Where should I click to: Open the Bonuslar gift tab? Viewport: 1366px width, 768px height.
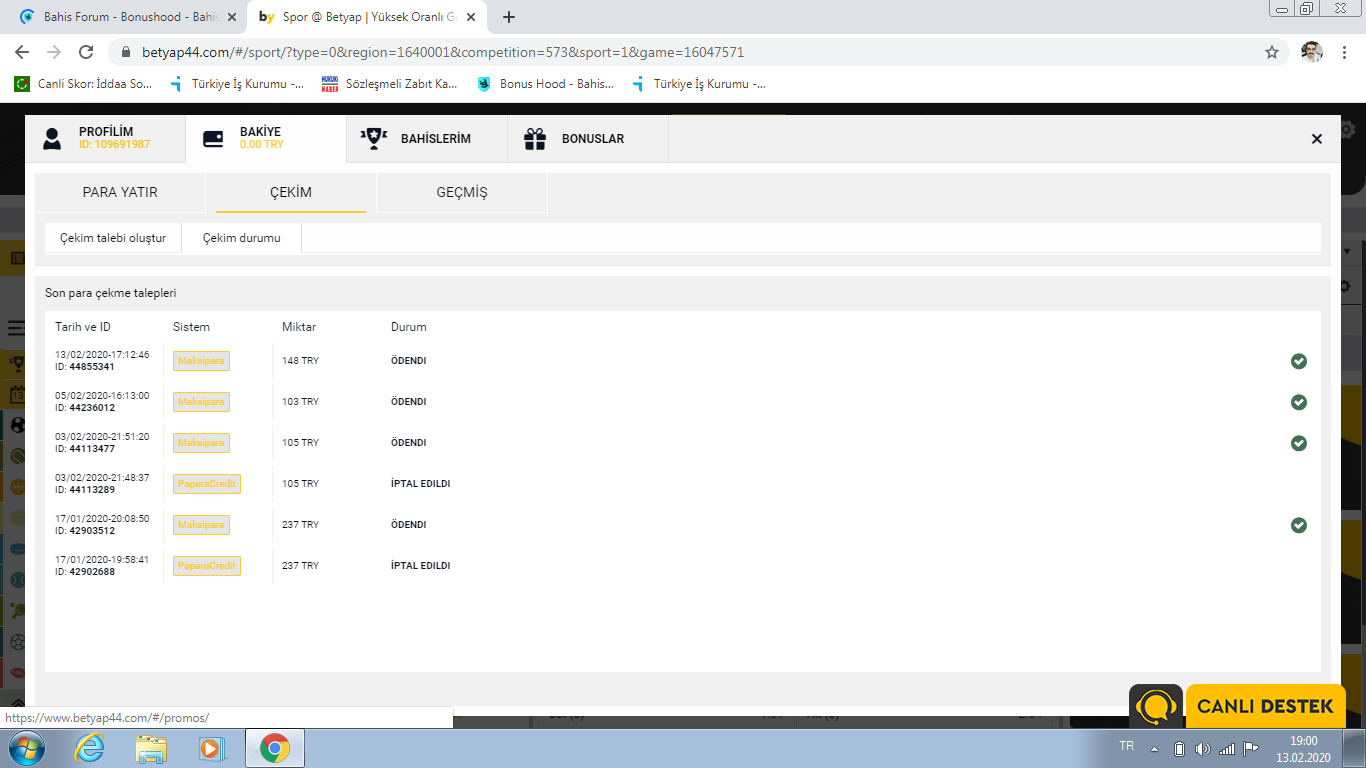pos(588,139)
